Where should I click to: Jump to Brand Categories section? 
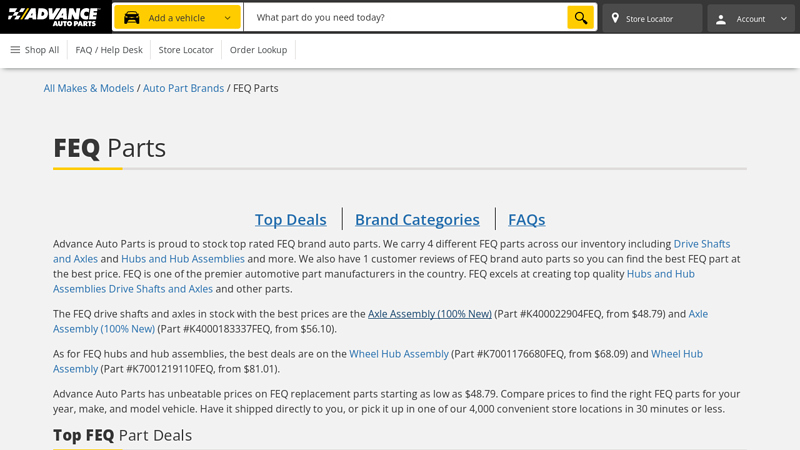417,219
